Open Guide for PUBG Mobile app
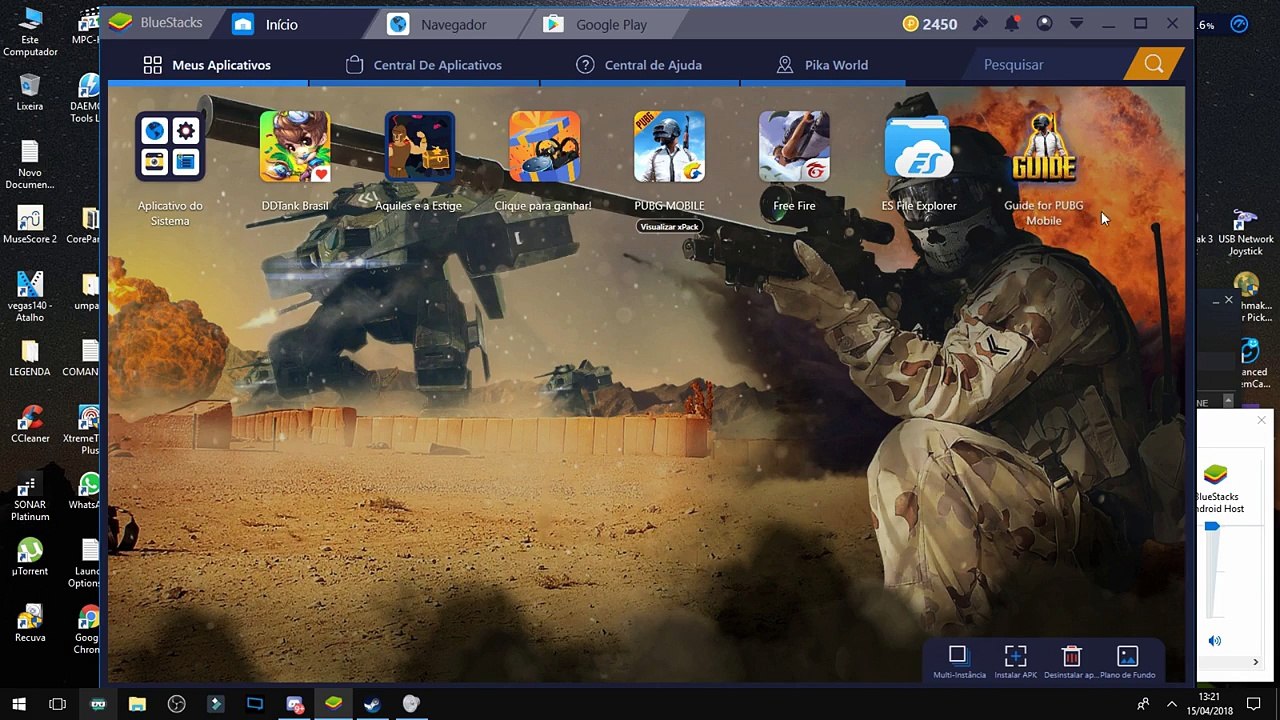The width and height of the screenshot is (1280, 720). coord(1043,147)
